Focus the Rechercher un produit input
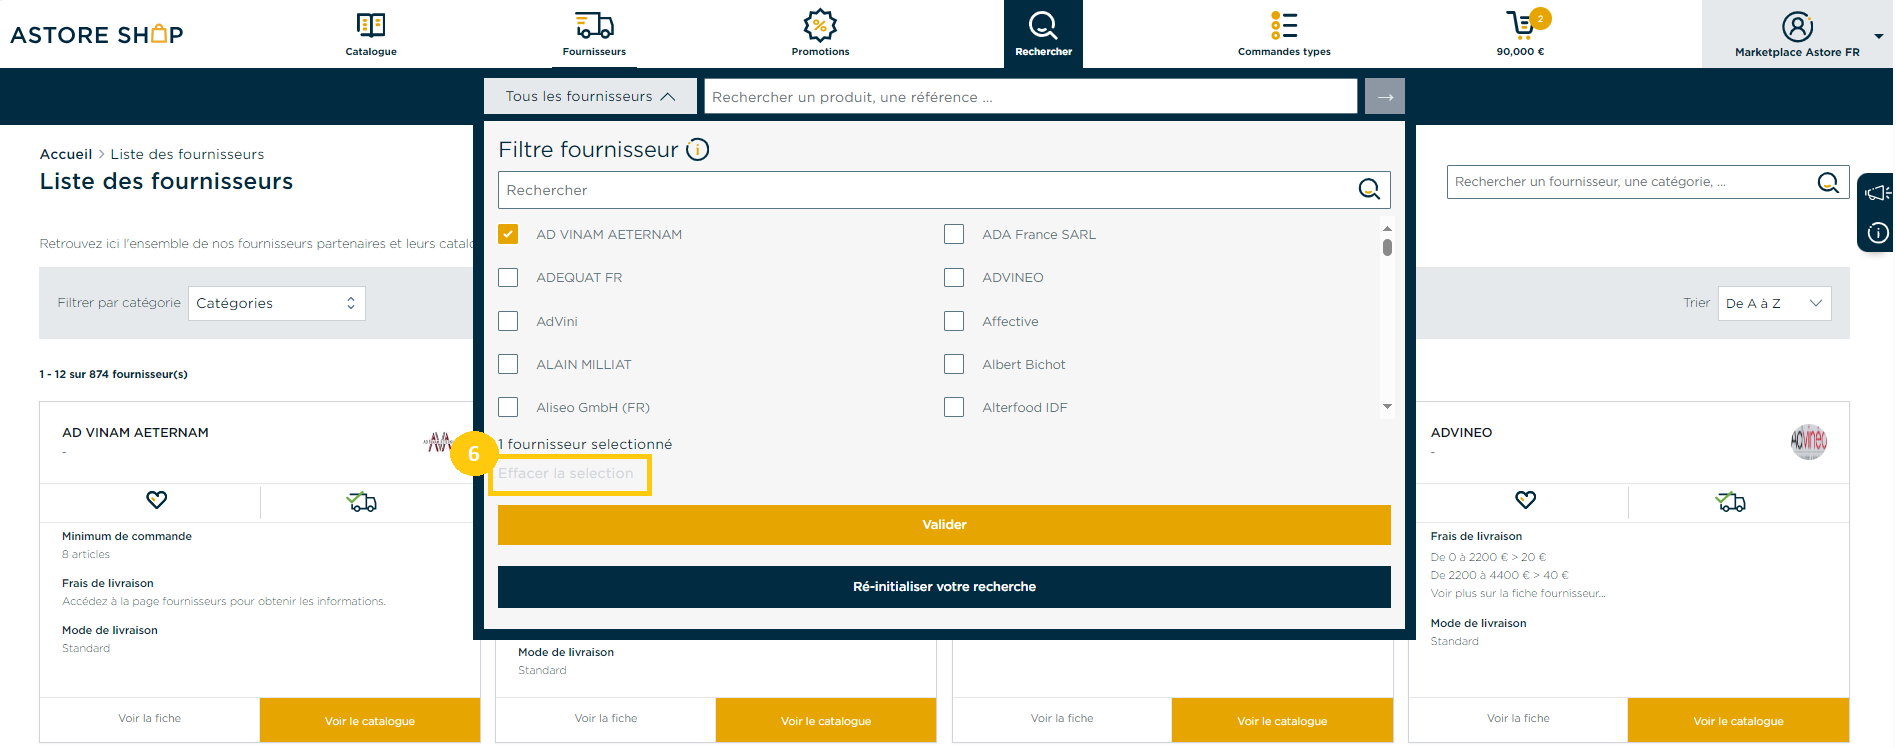 coord(1030,97)
